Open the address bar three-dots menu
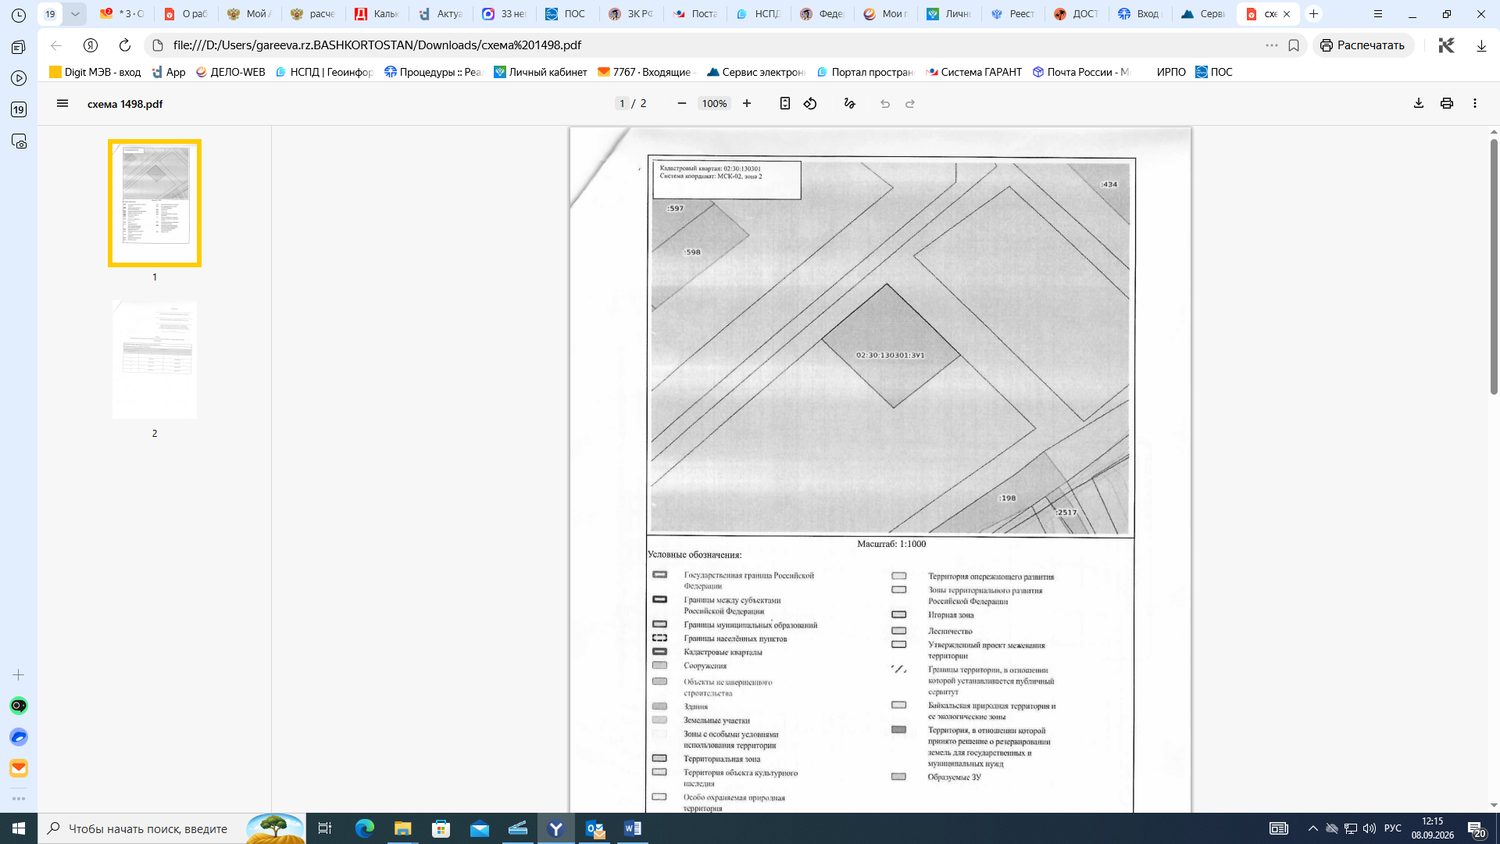 [x=1271, y=45]
